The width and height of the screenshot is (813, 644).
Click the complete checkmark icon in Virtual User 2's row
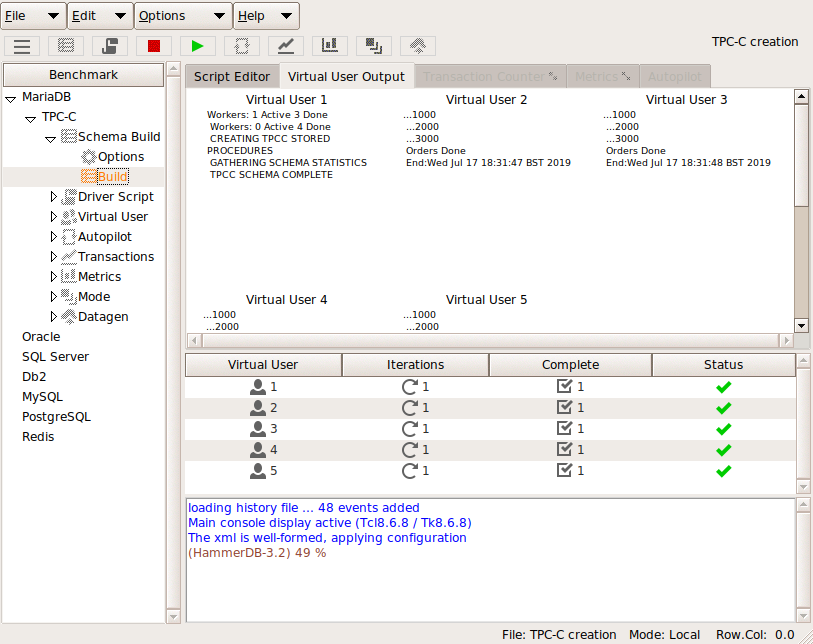point(565,408)
